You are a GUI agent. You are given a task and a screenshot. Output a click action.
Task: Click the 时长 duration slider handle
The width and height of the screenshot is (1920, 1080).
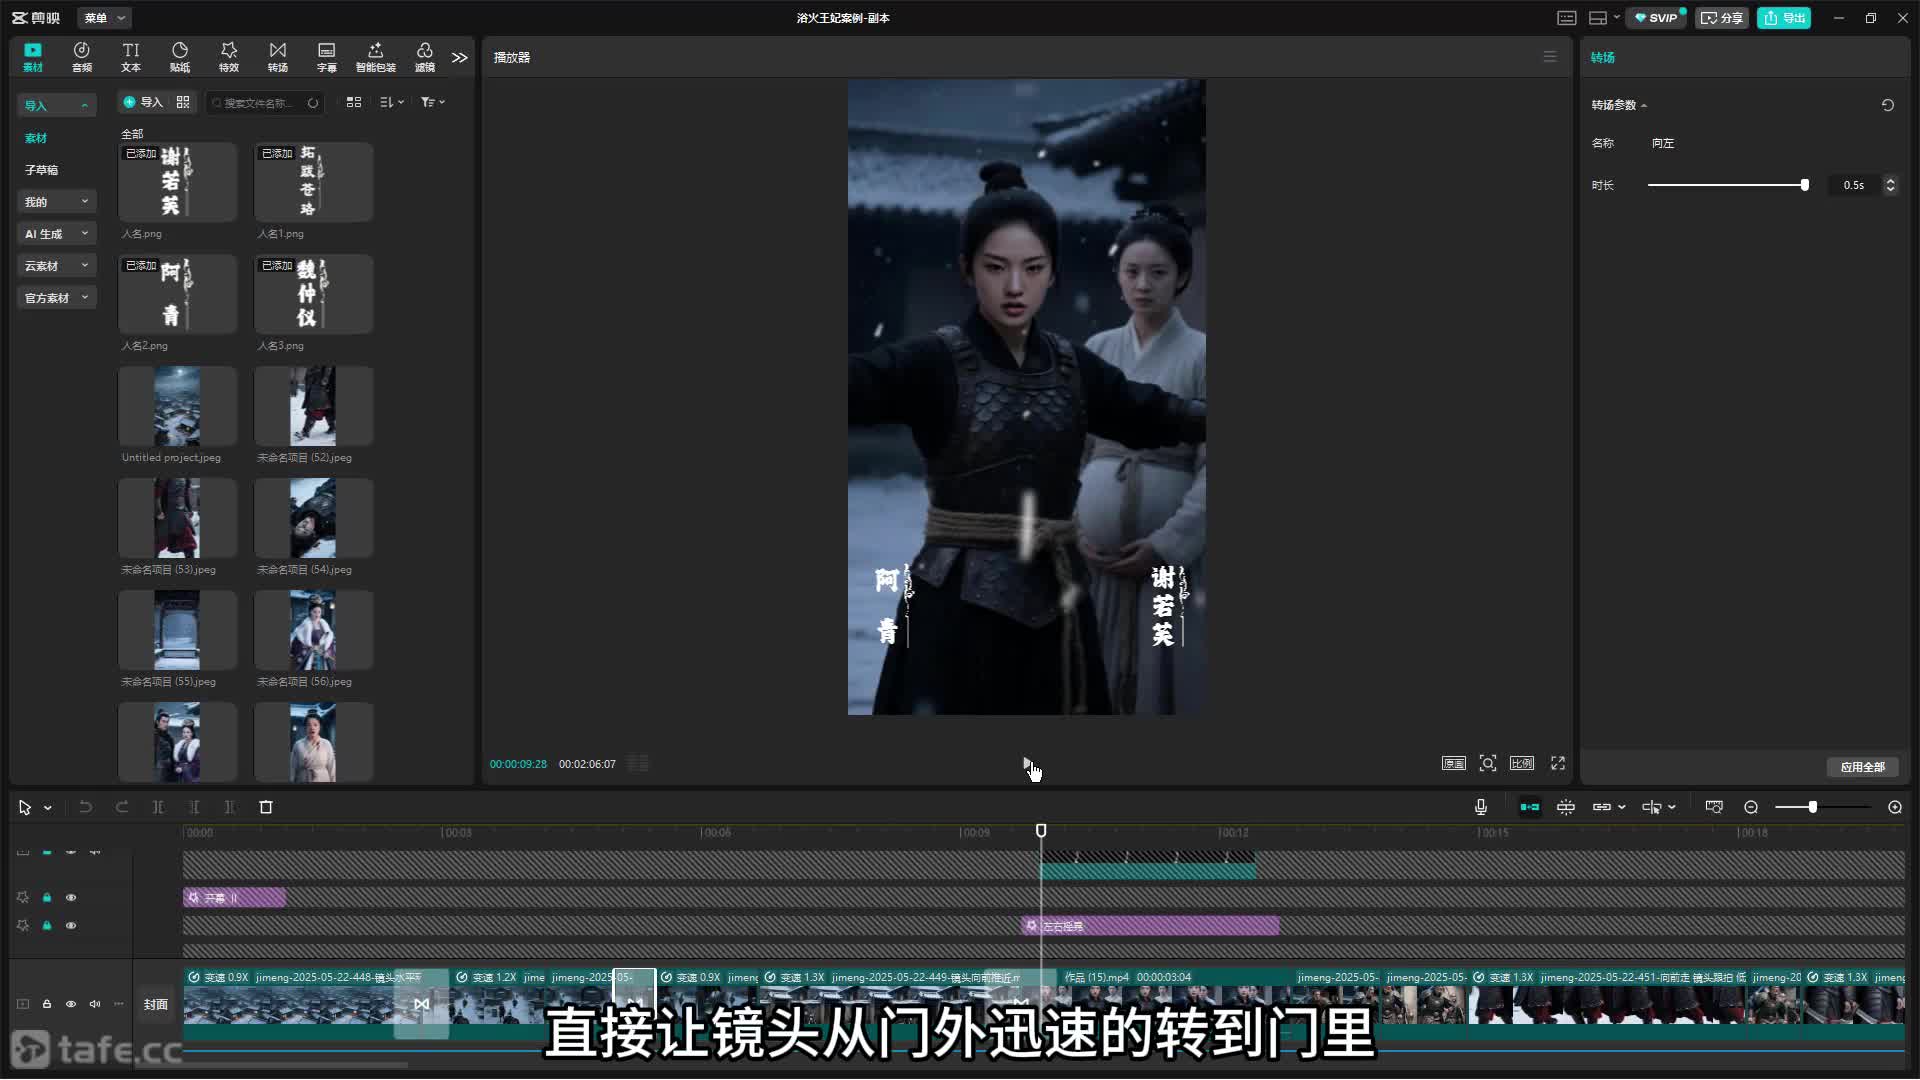tap(1805, 185)
